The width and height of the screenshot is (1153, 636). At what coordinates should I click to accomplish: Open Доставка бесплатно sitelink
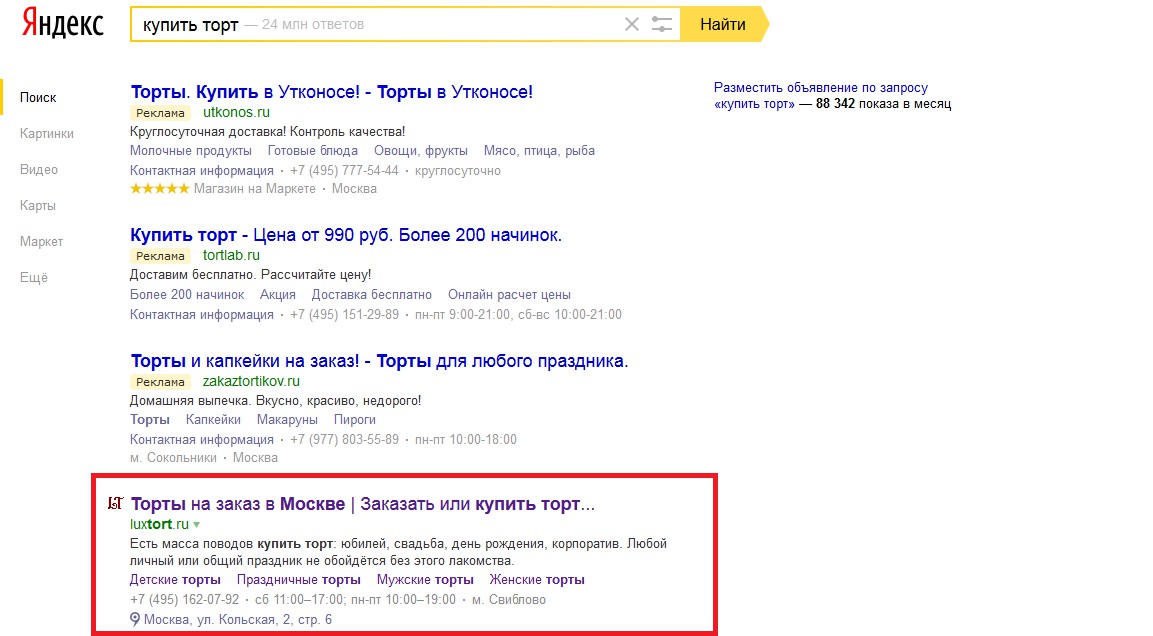[x=371, y=295]
